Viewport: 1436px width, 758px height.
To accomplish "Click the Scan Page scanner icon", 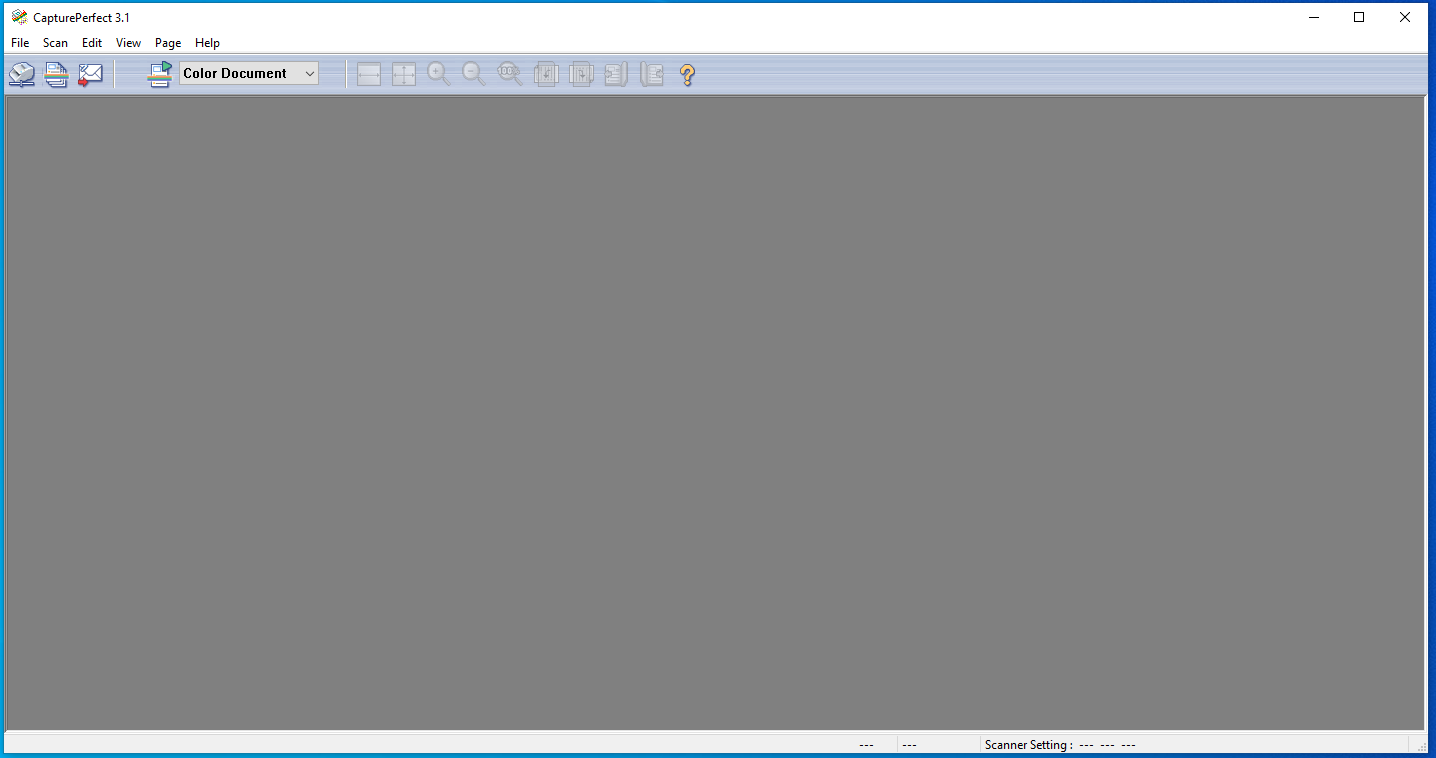I will pyautogui.click(x=22, y=74).
